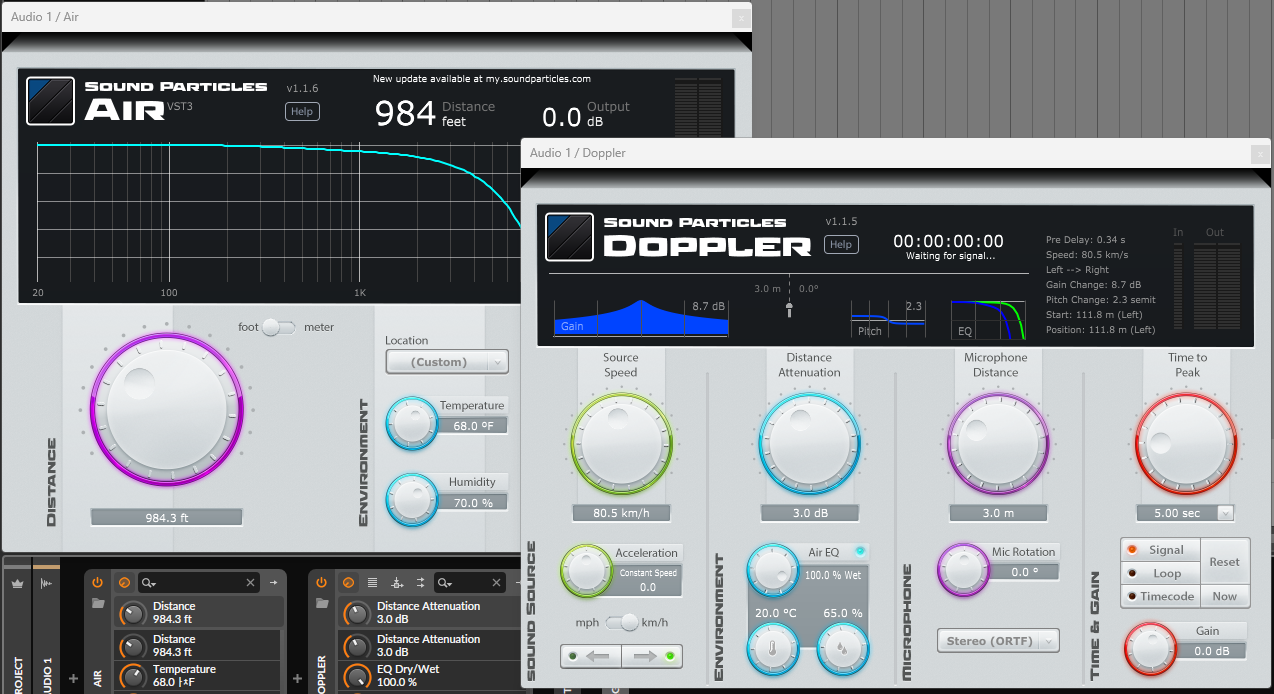Click the Air EQ wet amount knob
The height and width of the screenshot is (694, 1274).
pos(773,569)
